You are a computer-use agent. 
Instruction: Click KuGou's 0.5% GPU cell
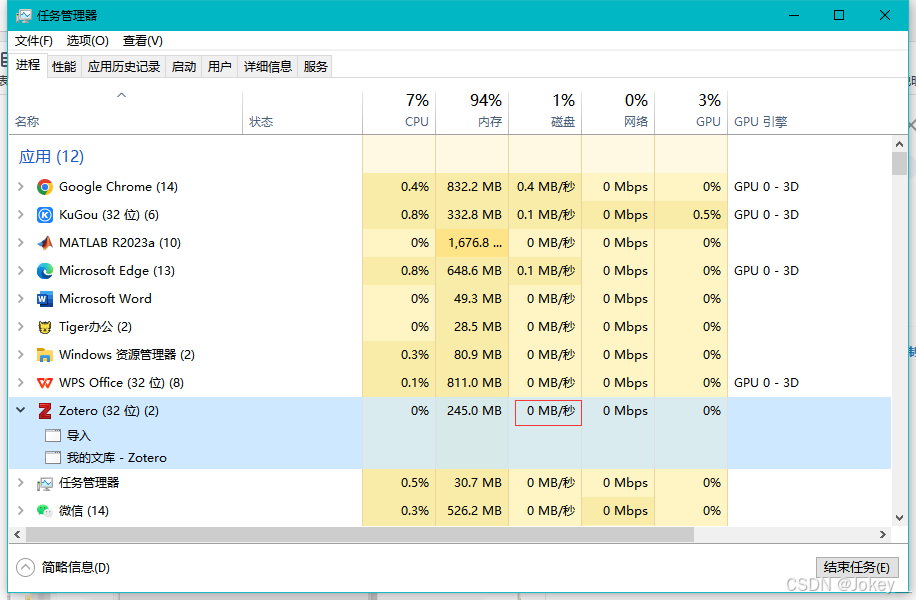[691, 215]
